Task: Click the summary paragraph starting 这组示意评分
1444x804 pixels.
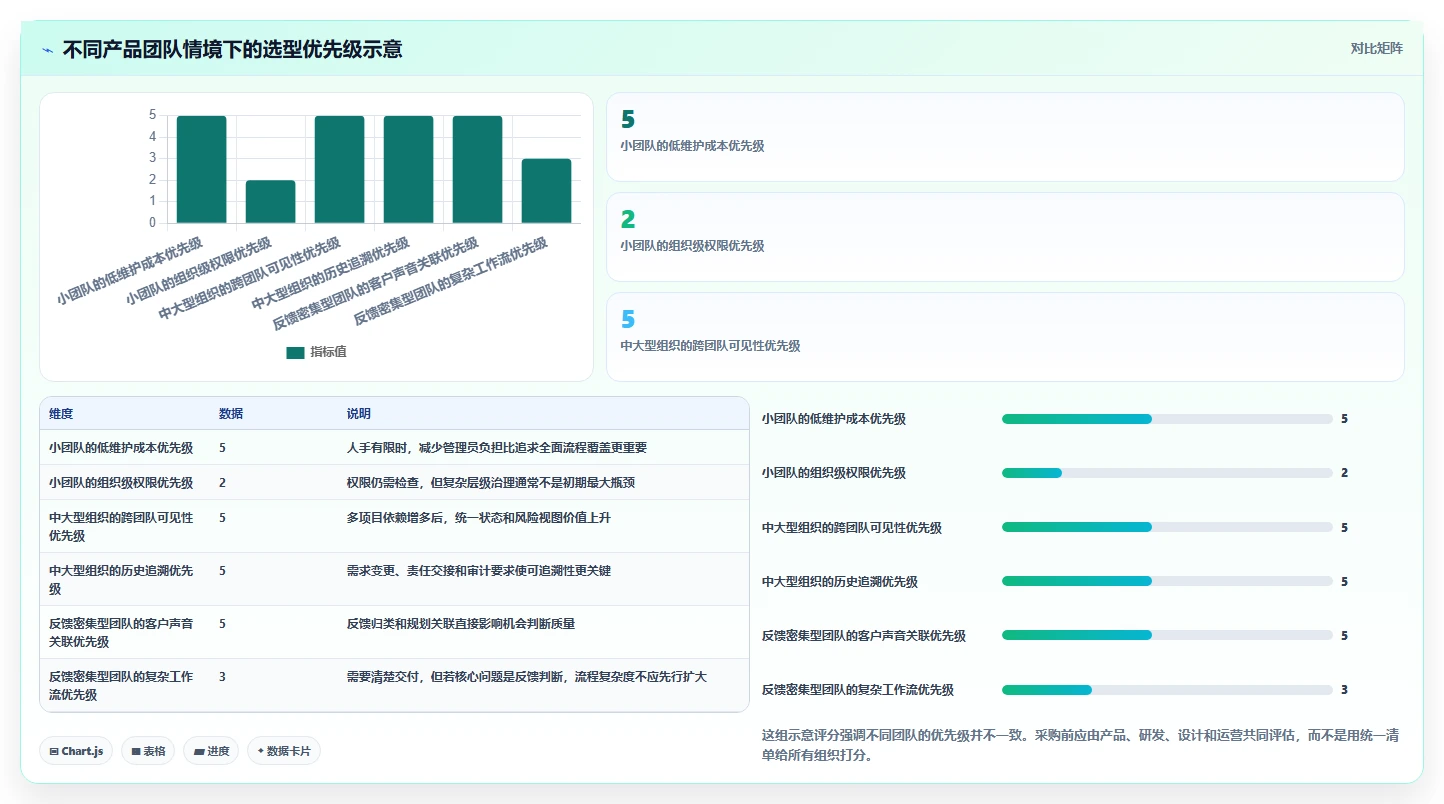Action: click(1080, 745)
